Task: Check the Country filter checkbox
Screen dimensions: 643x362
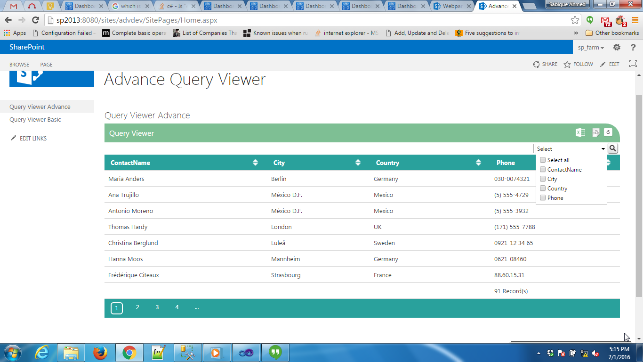Action: point(543,188)
